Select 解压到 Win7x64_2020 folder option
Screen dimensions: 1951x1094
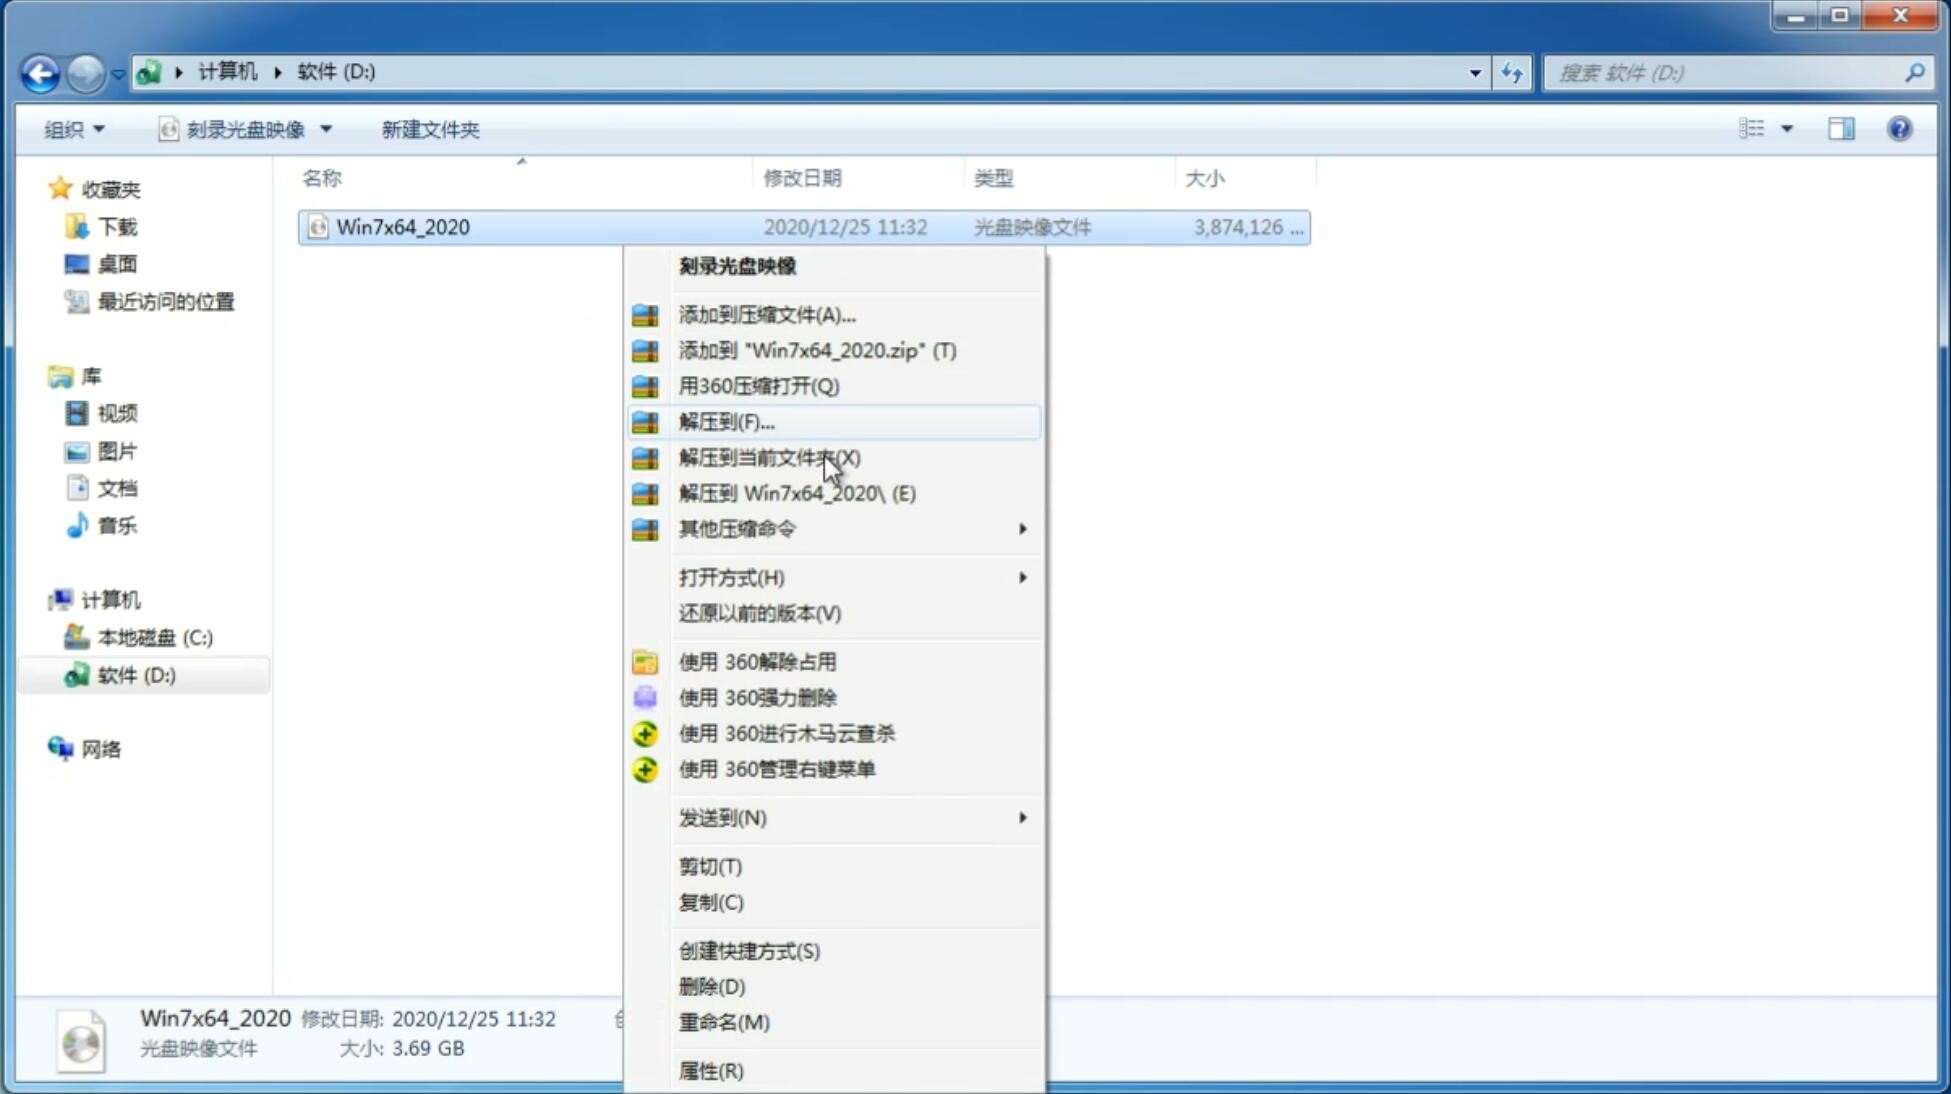click(x=799, y=492)
